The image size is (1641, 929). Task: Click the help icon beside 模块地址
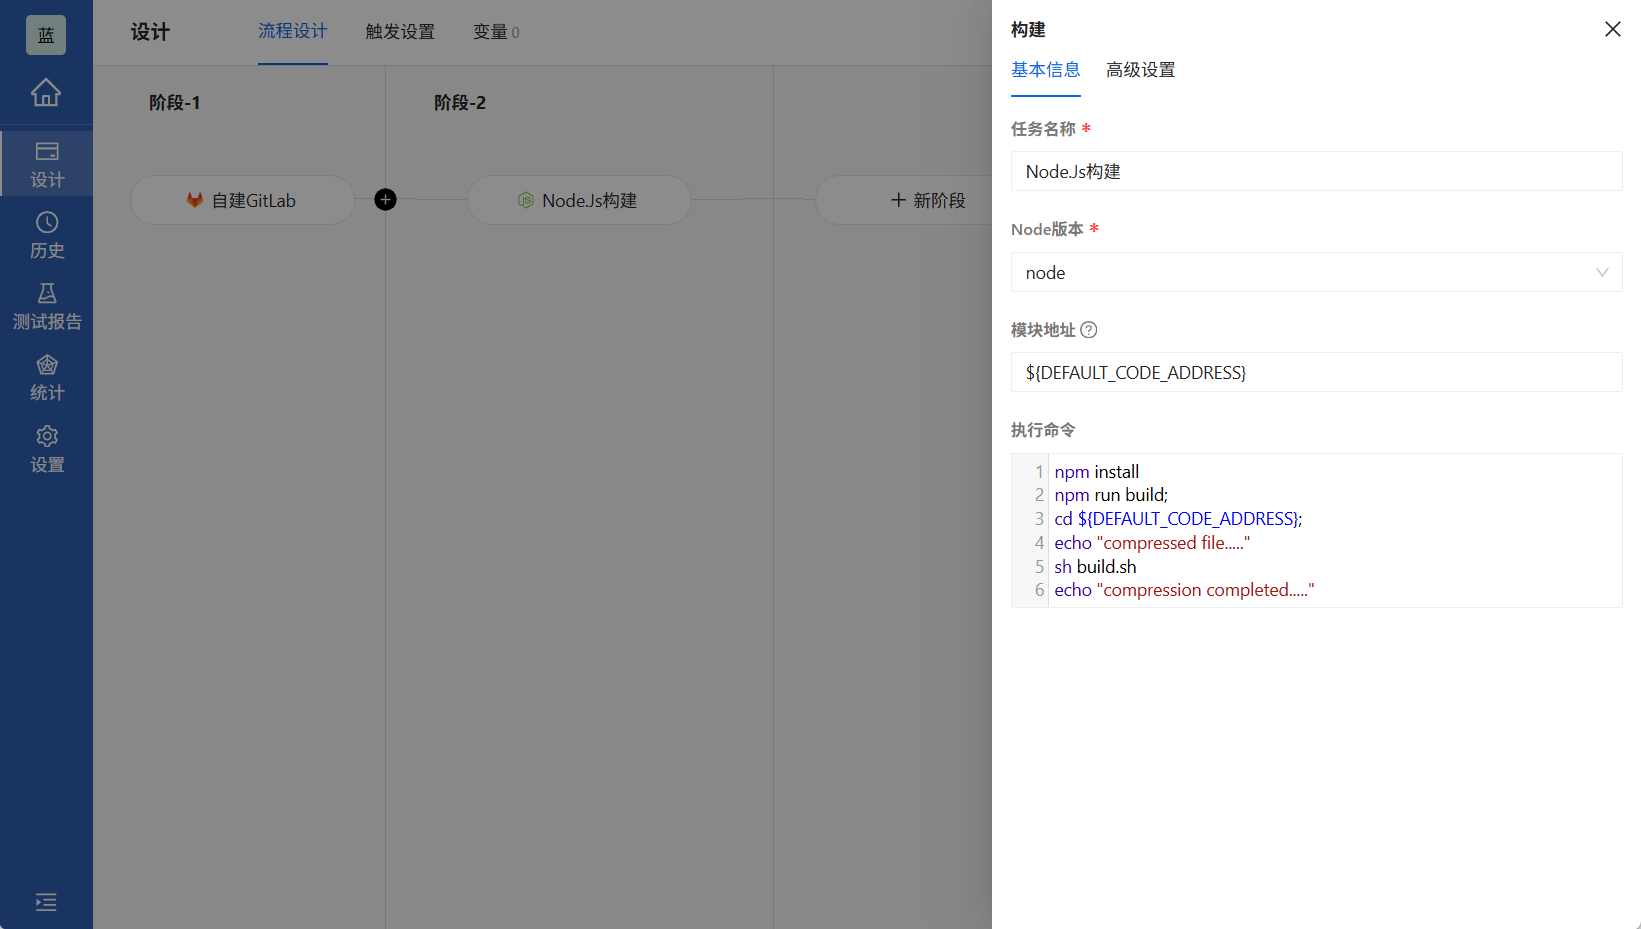pyautogui.click(x=1090, y=329)
